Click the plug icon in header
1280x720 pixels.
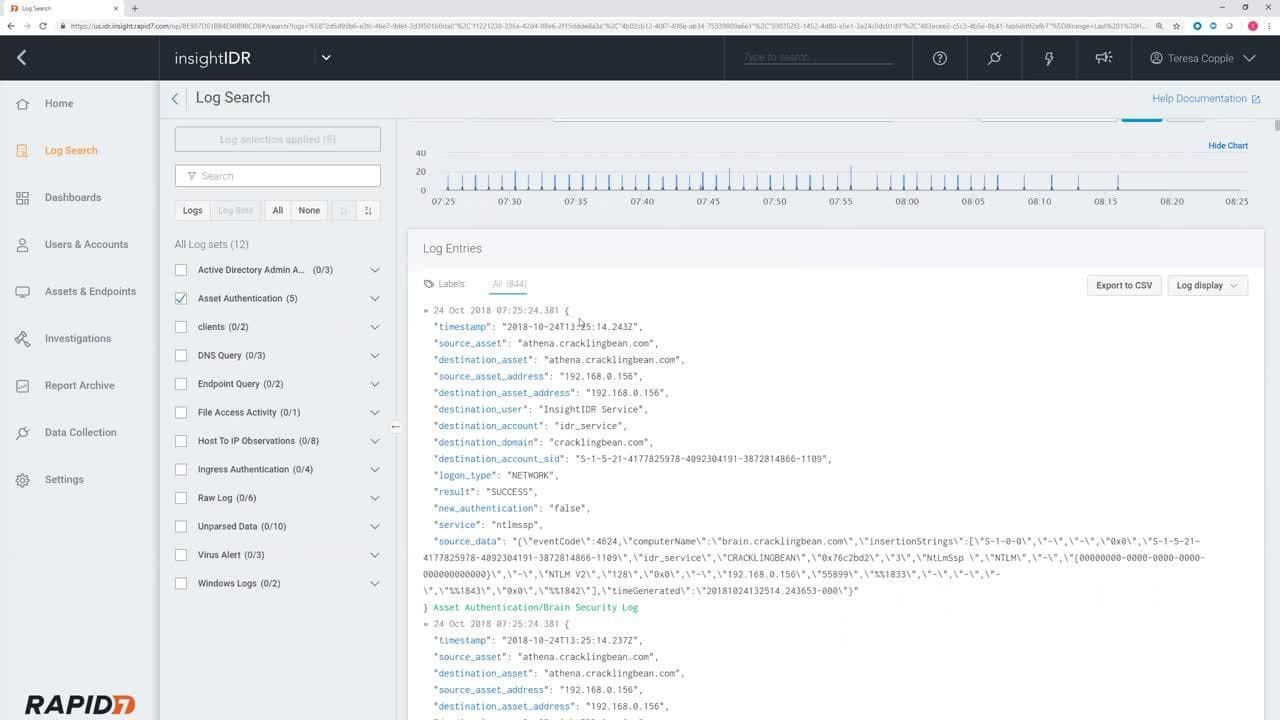(x=994, y=58)
